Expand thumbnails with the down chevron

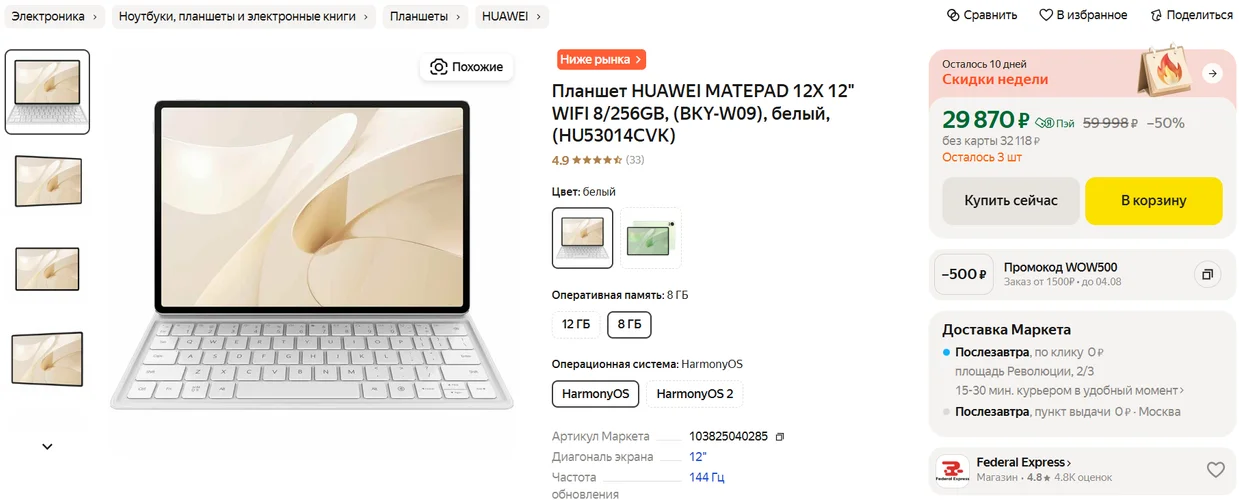pos(47,447)
